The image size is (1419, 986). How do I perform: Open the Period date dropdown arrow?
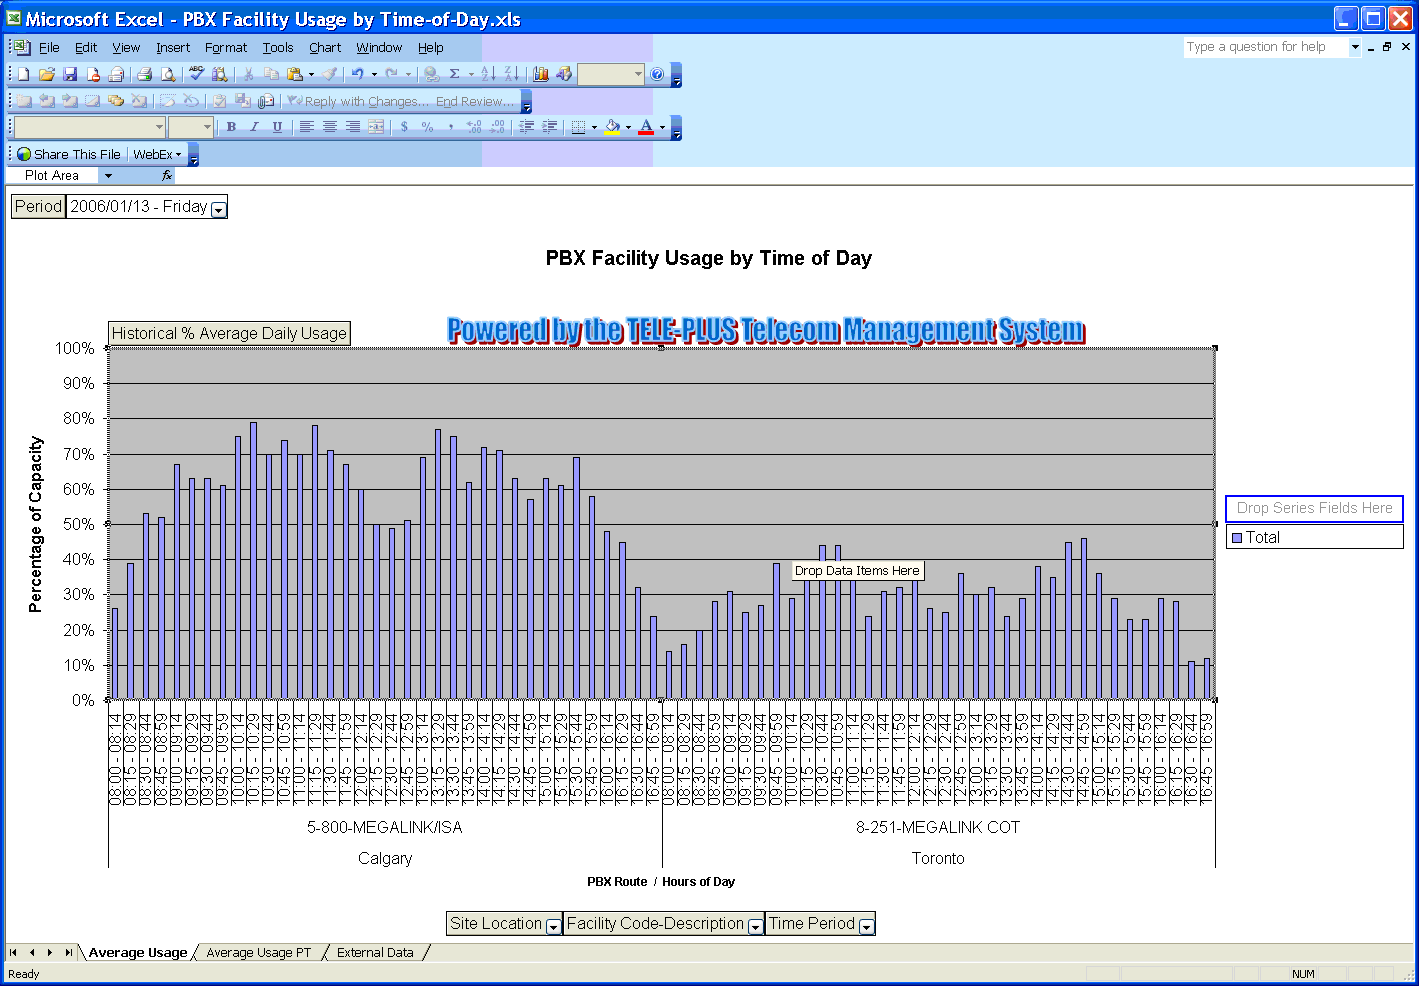(x=219, y=209)
